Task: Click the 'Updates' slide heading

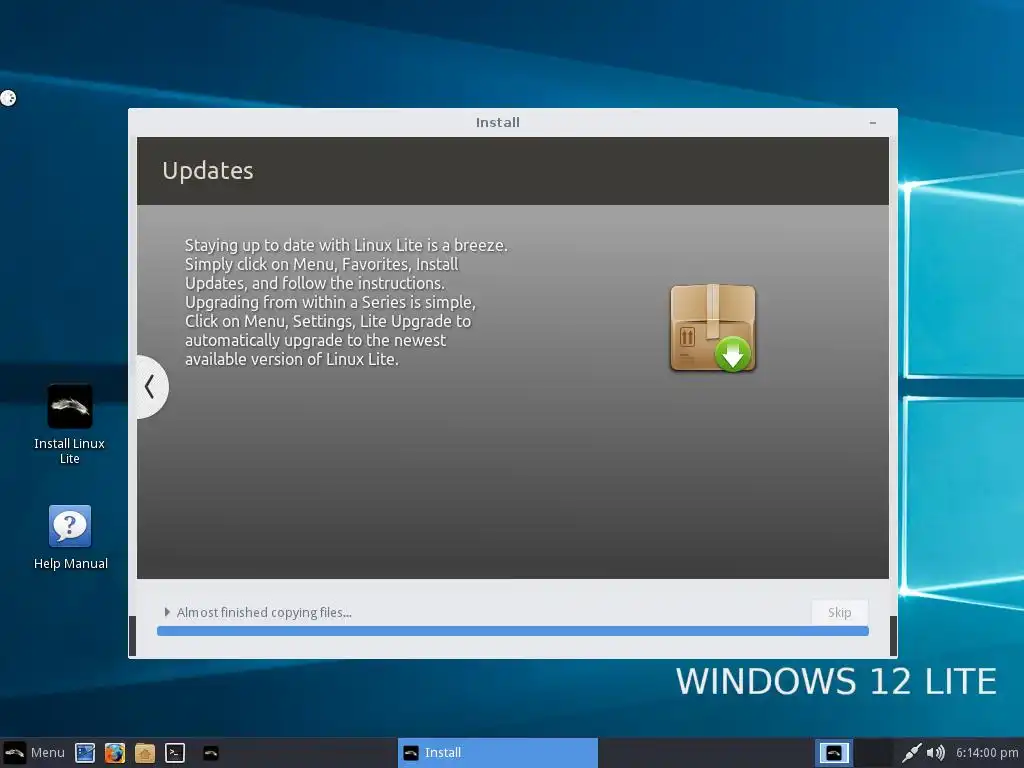Action: point(208,170)
